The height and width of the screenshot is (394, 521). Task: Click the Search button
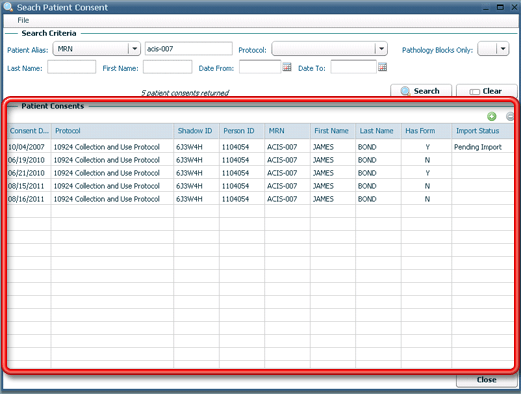tap(421, 91)
